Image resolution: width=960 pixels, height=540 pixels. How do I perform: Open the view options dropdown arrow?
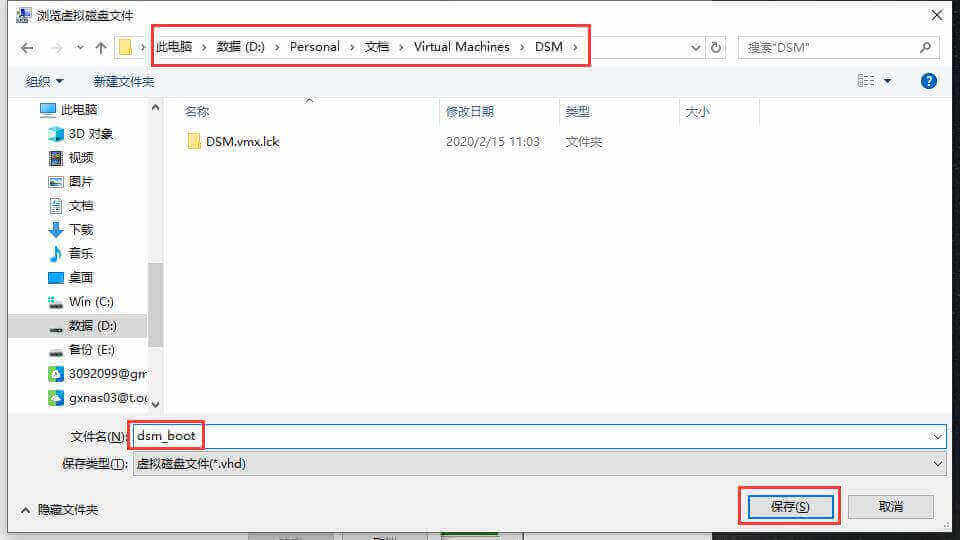(888, 81)
